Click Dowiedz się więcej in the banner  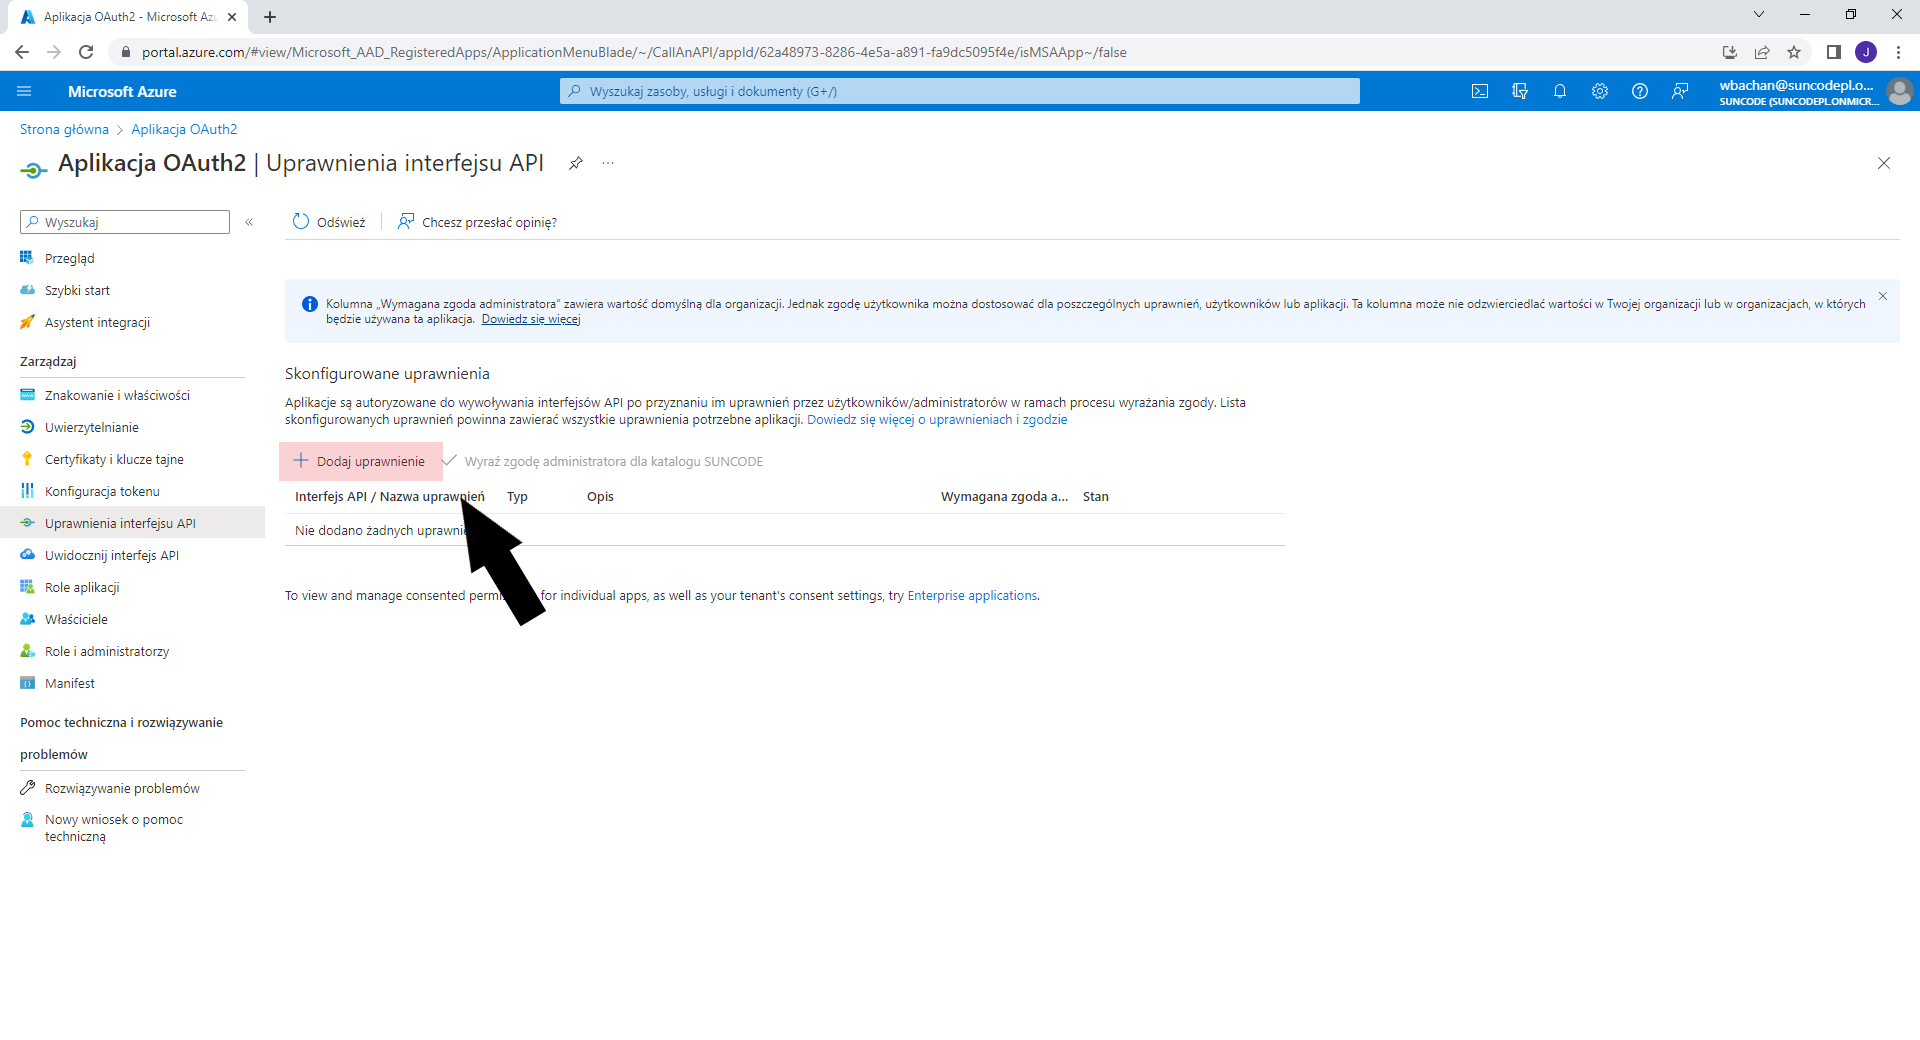tap(531, 319)
